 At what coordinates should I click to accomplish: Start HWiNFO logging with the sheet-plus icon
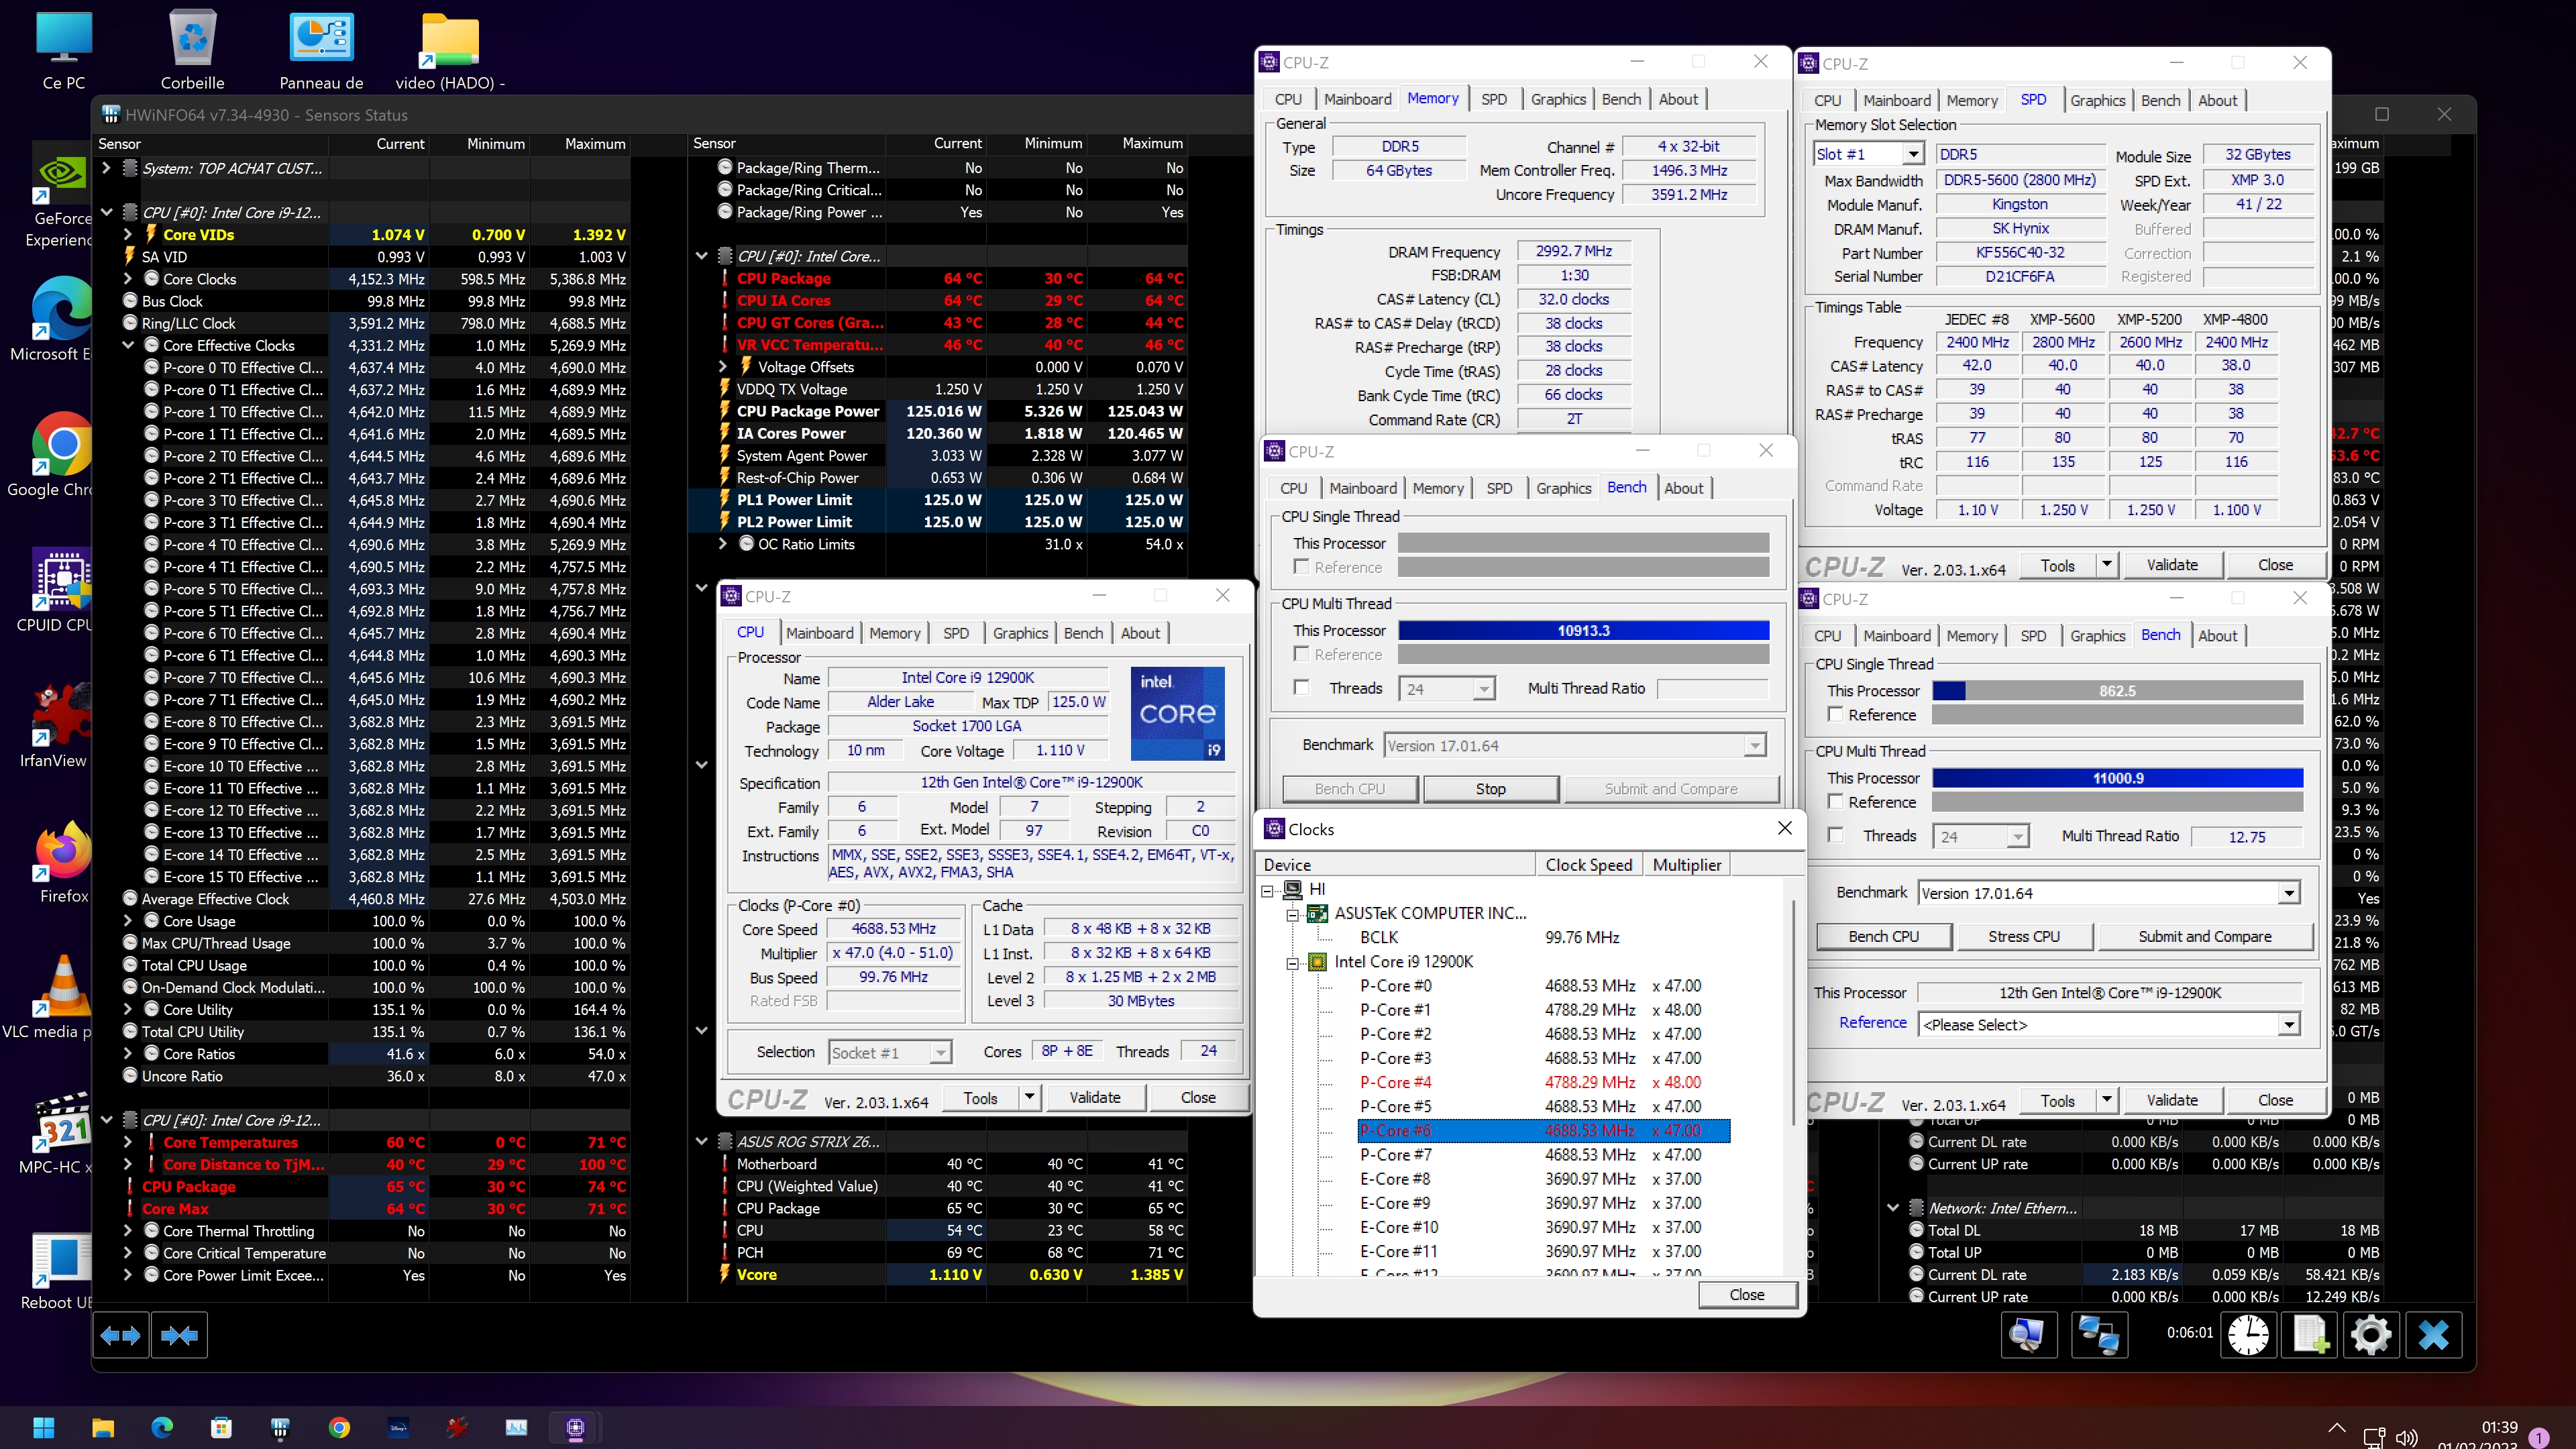2310,1335
